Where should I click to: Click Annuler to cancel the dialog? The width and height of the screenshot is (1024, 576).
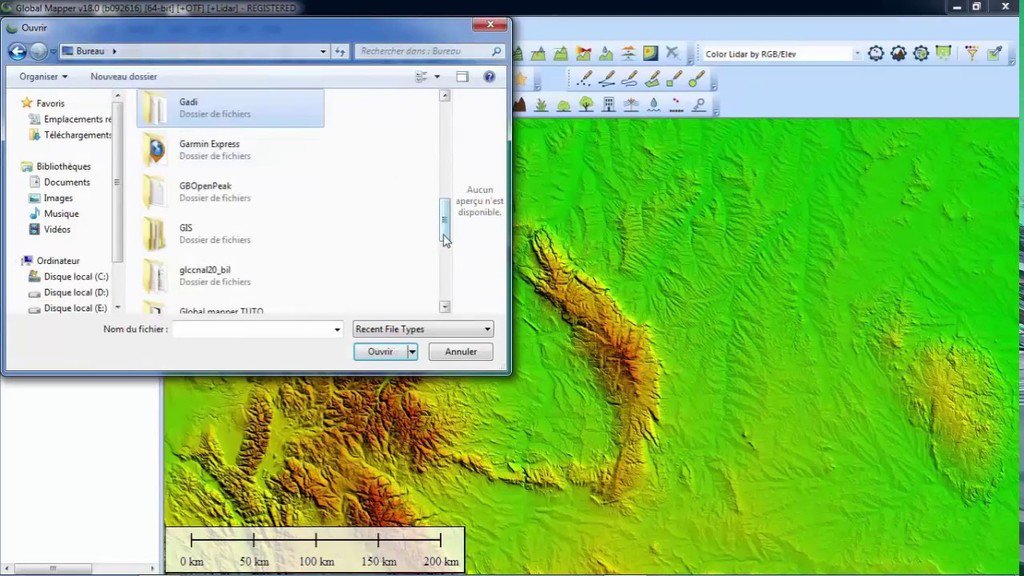coord(460,351)
